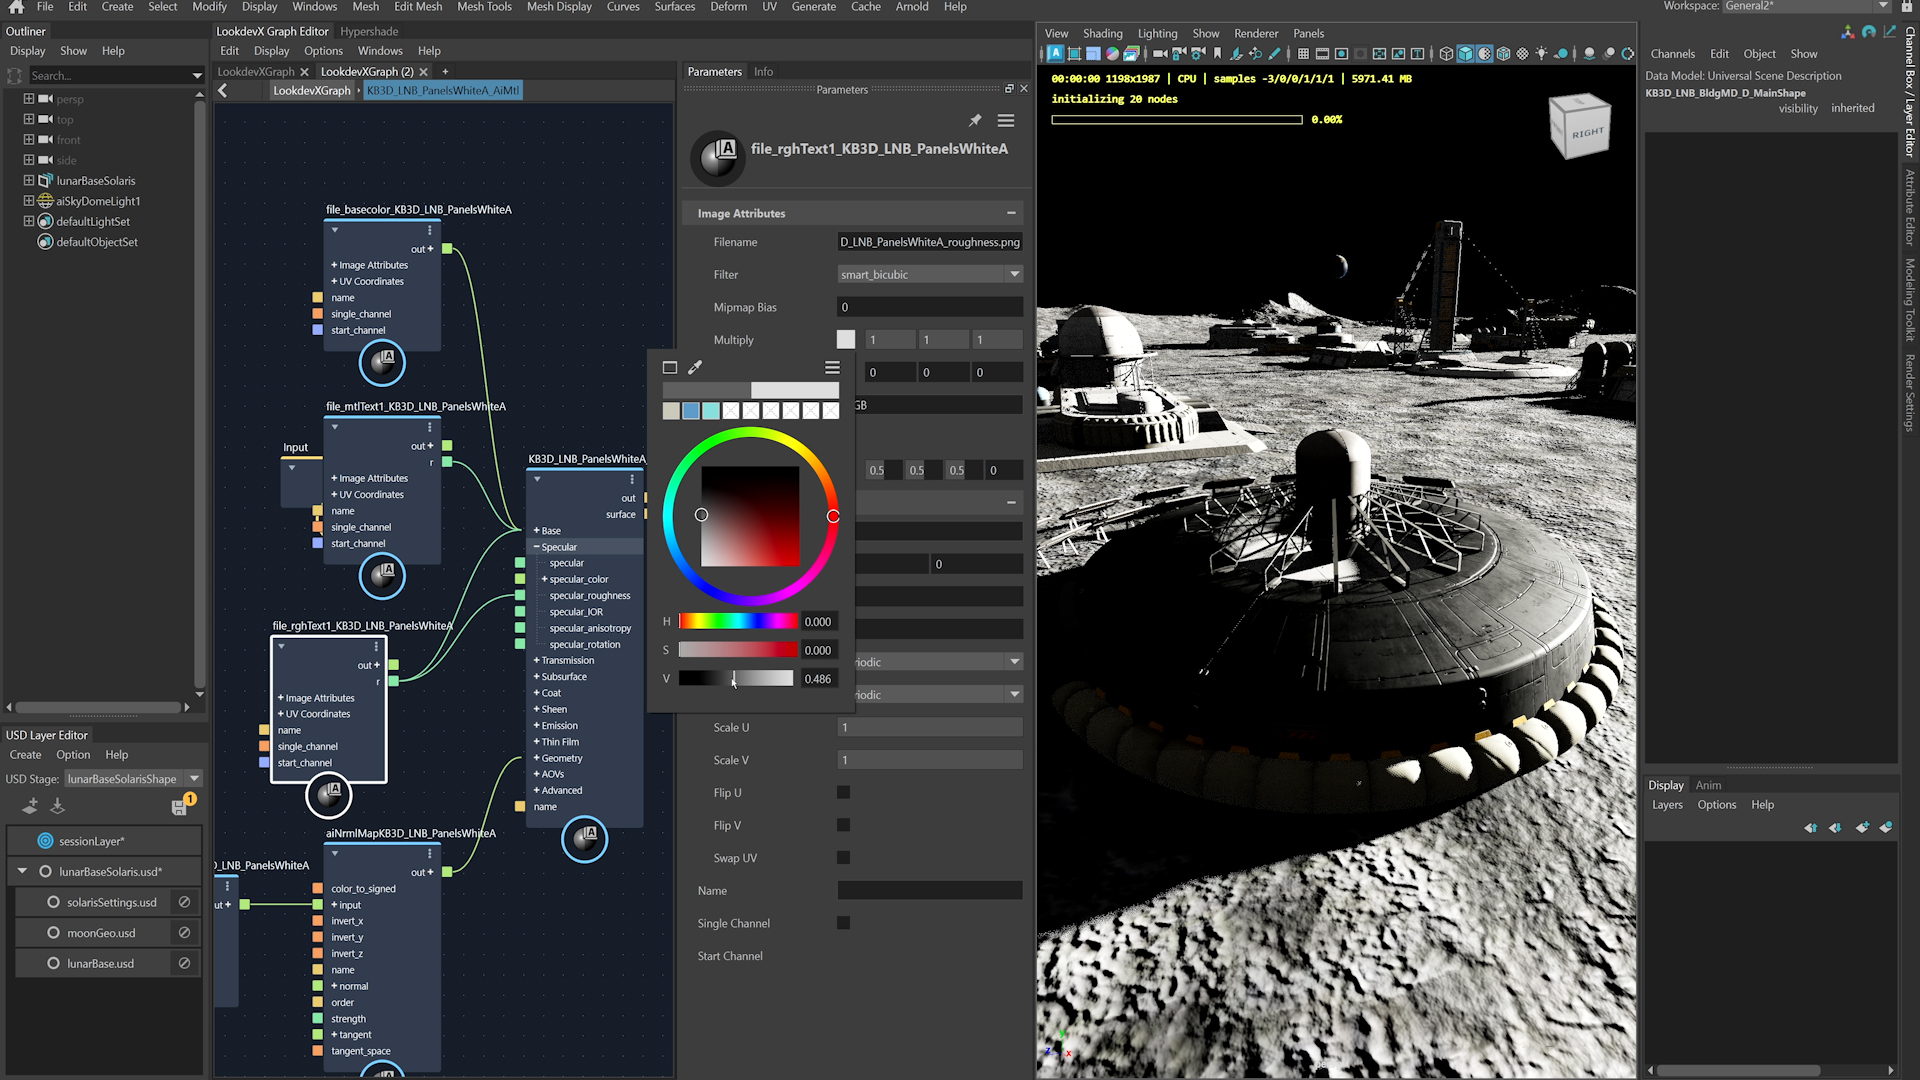This screenshot has width=1920, height=1080.
Task: Select the paint brush icon in Parameters panel
Action: pos(694,367)
